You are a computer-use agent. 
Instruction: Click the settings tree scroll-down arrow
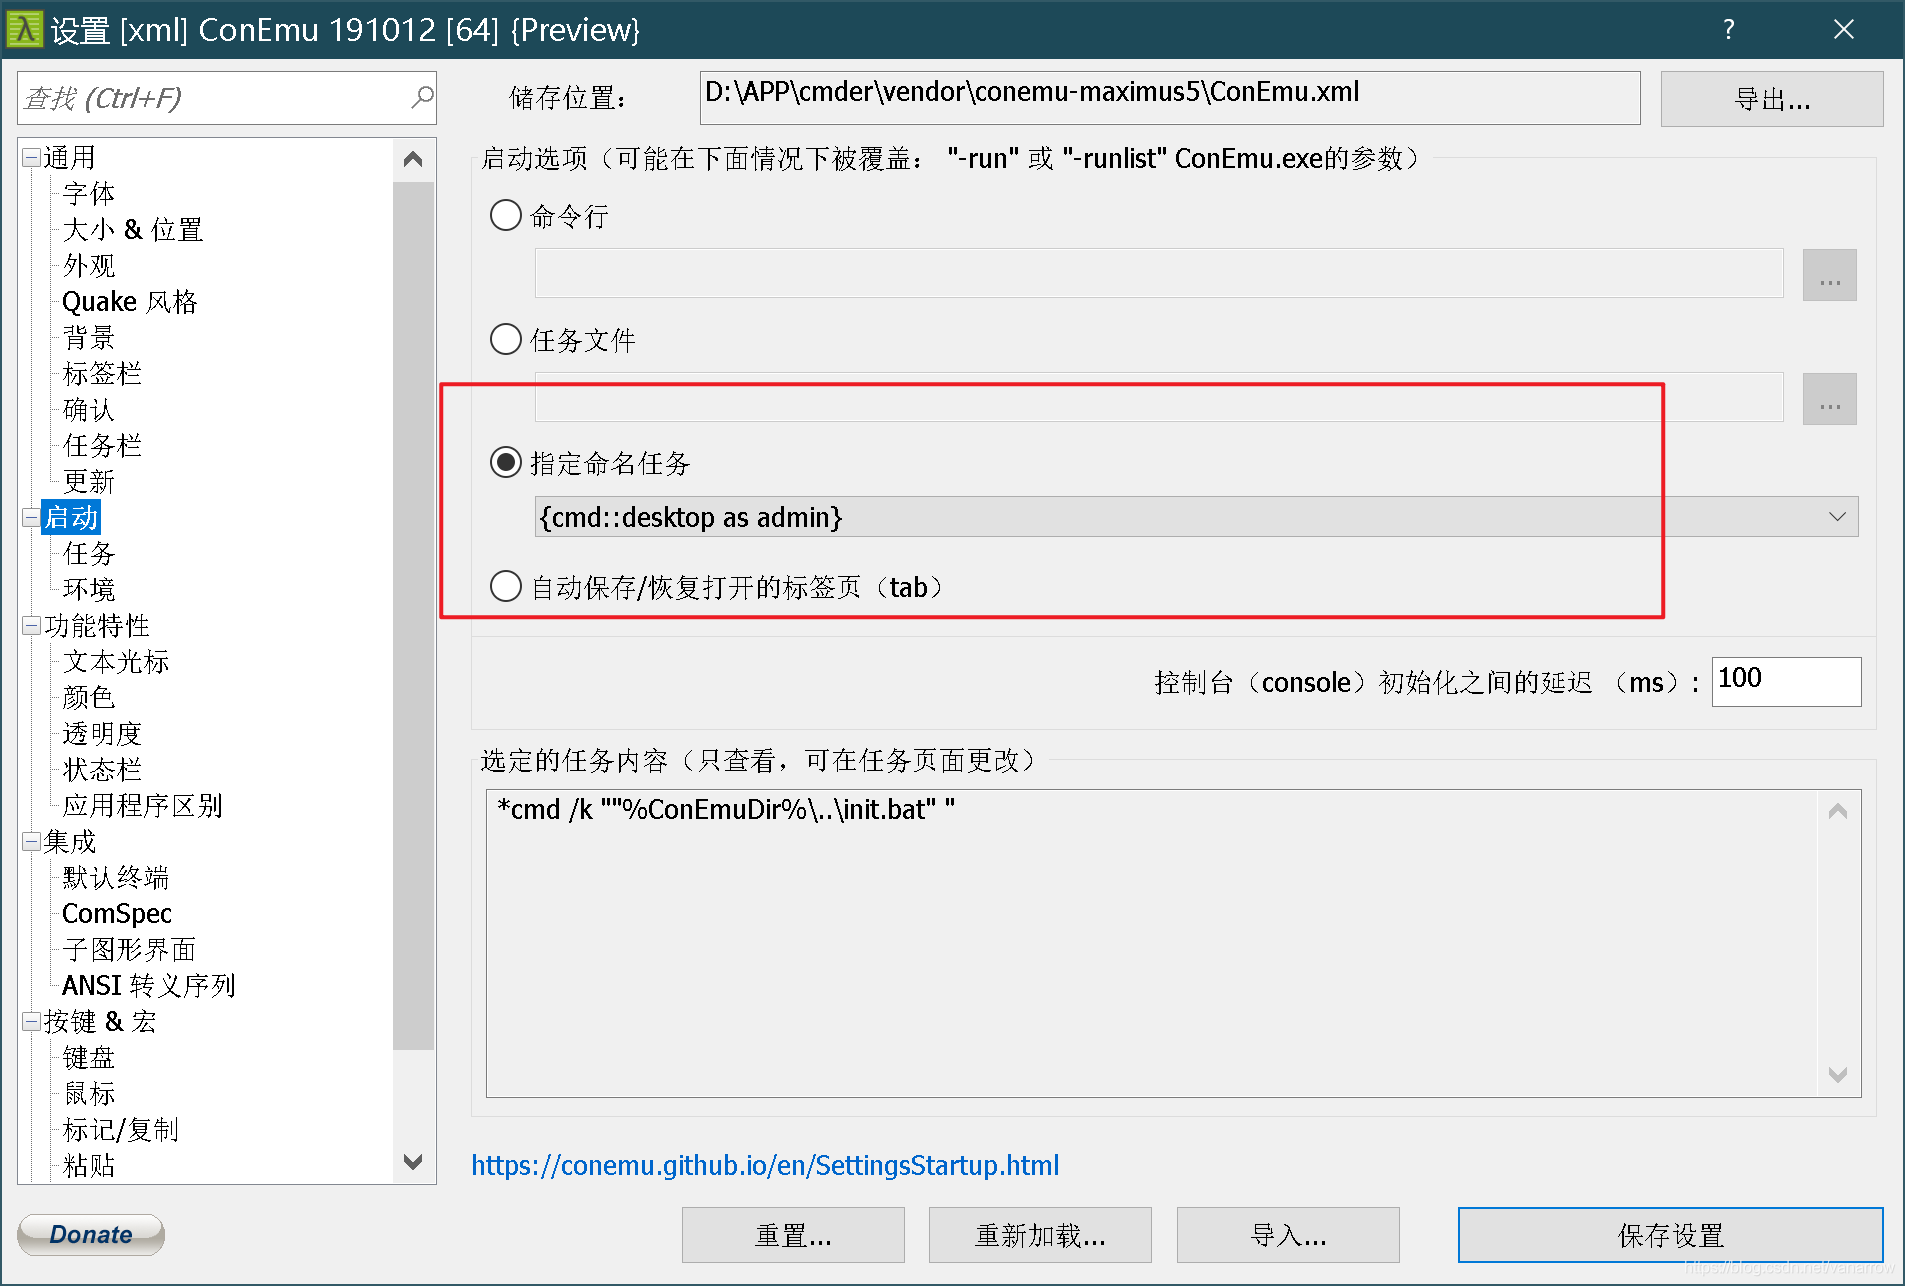pos(413,1161)
